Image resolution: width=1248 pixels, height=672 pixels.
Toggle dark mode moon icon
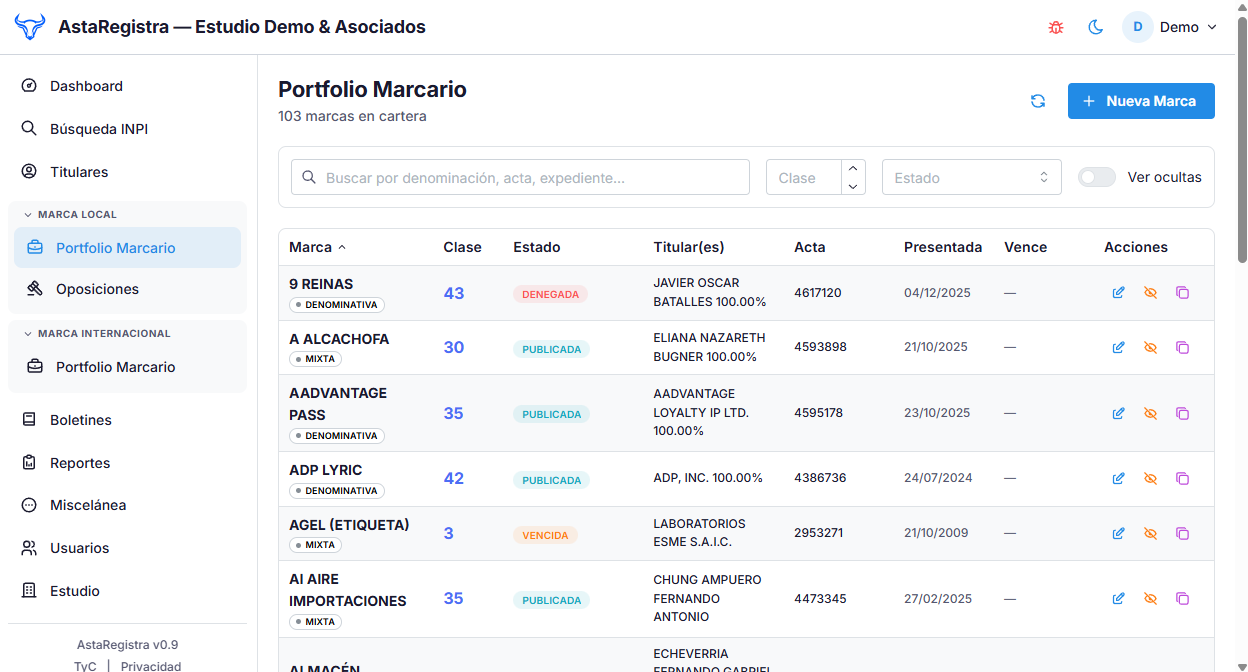(1096, 28)
